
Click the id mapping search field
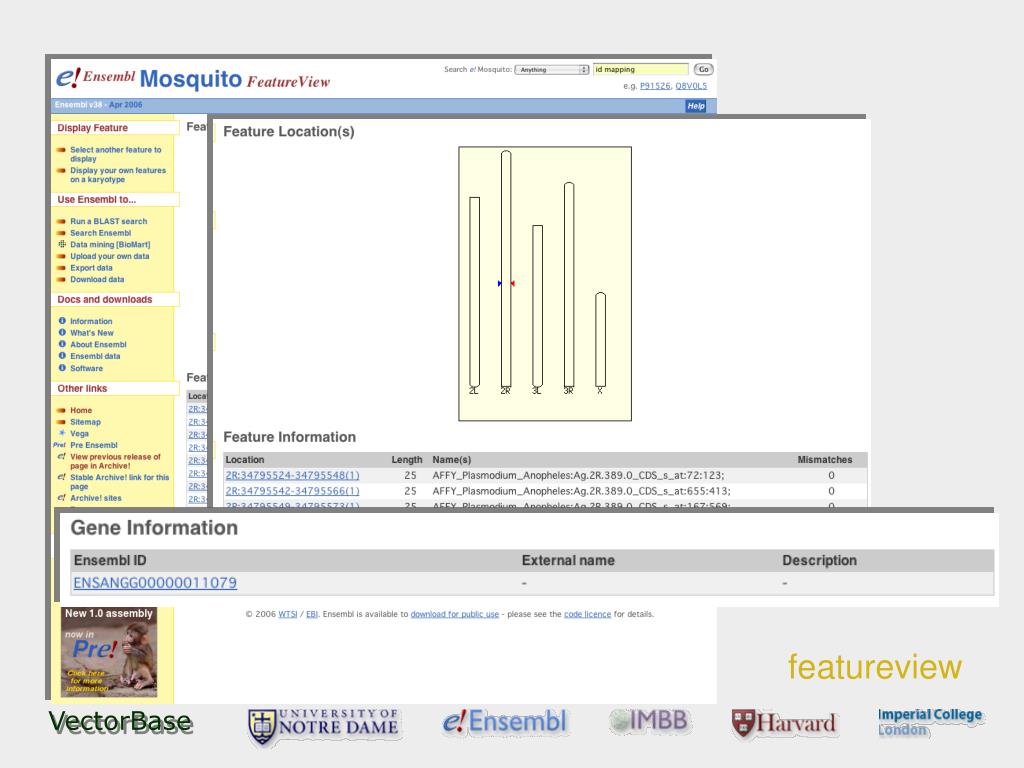coord(641,69)
